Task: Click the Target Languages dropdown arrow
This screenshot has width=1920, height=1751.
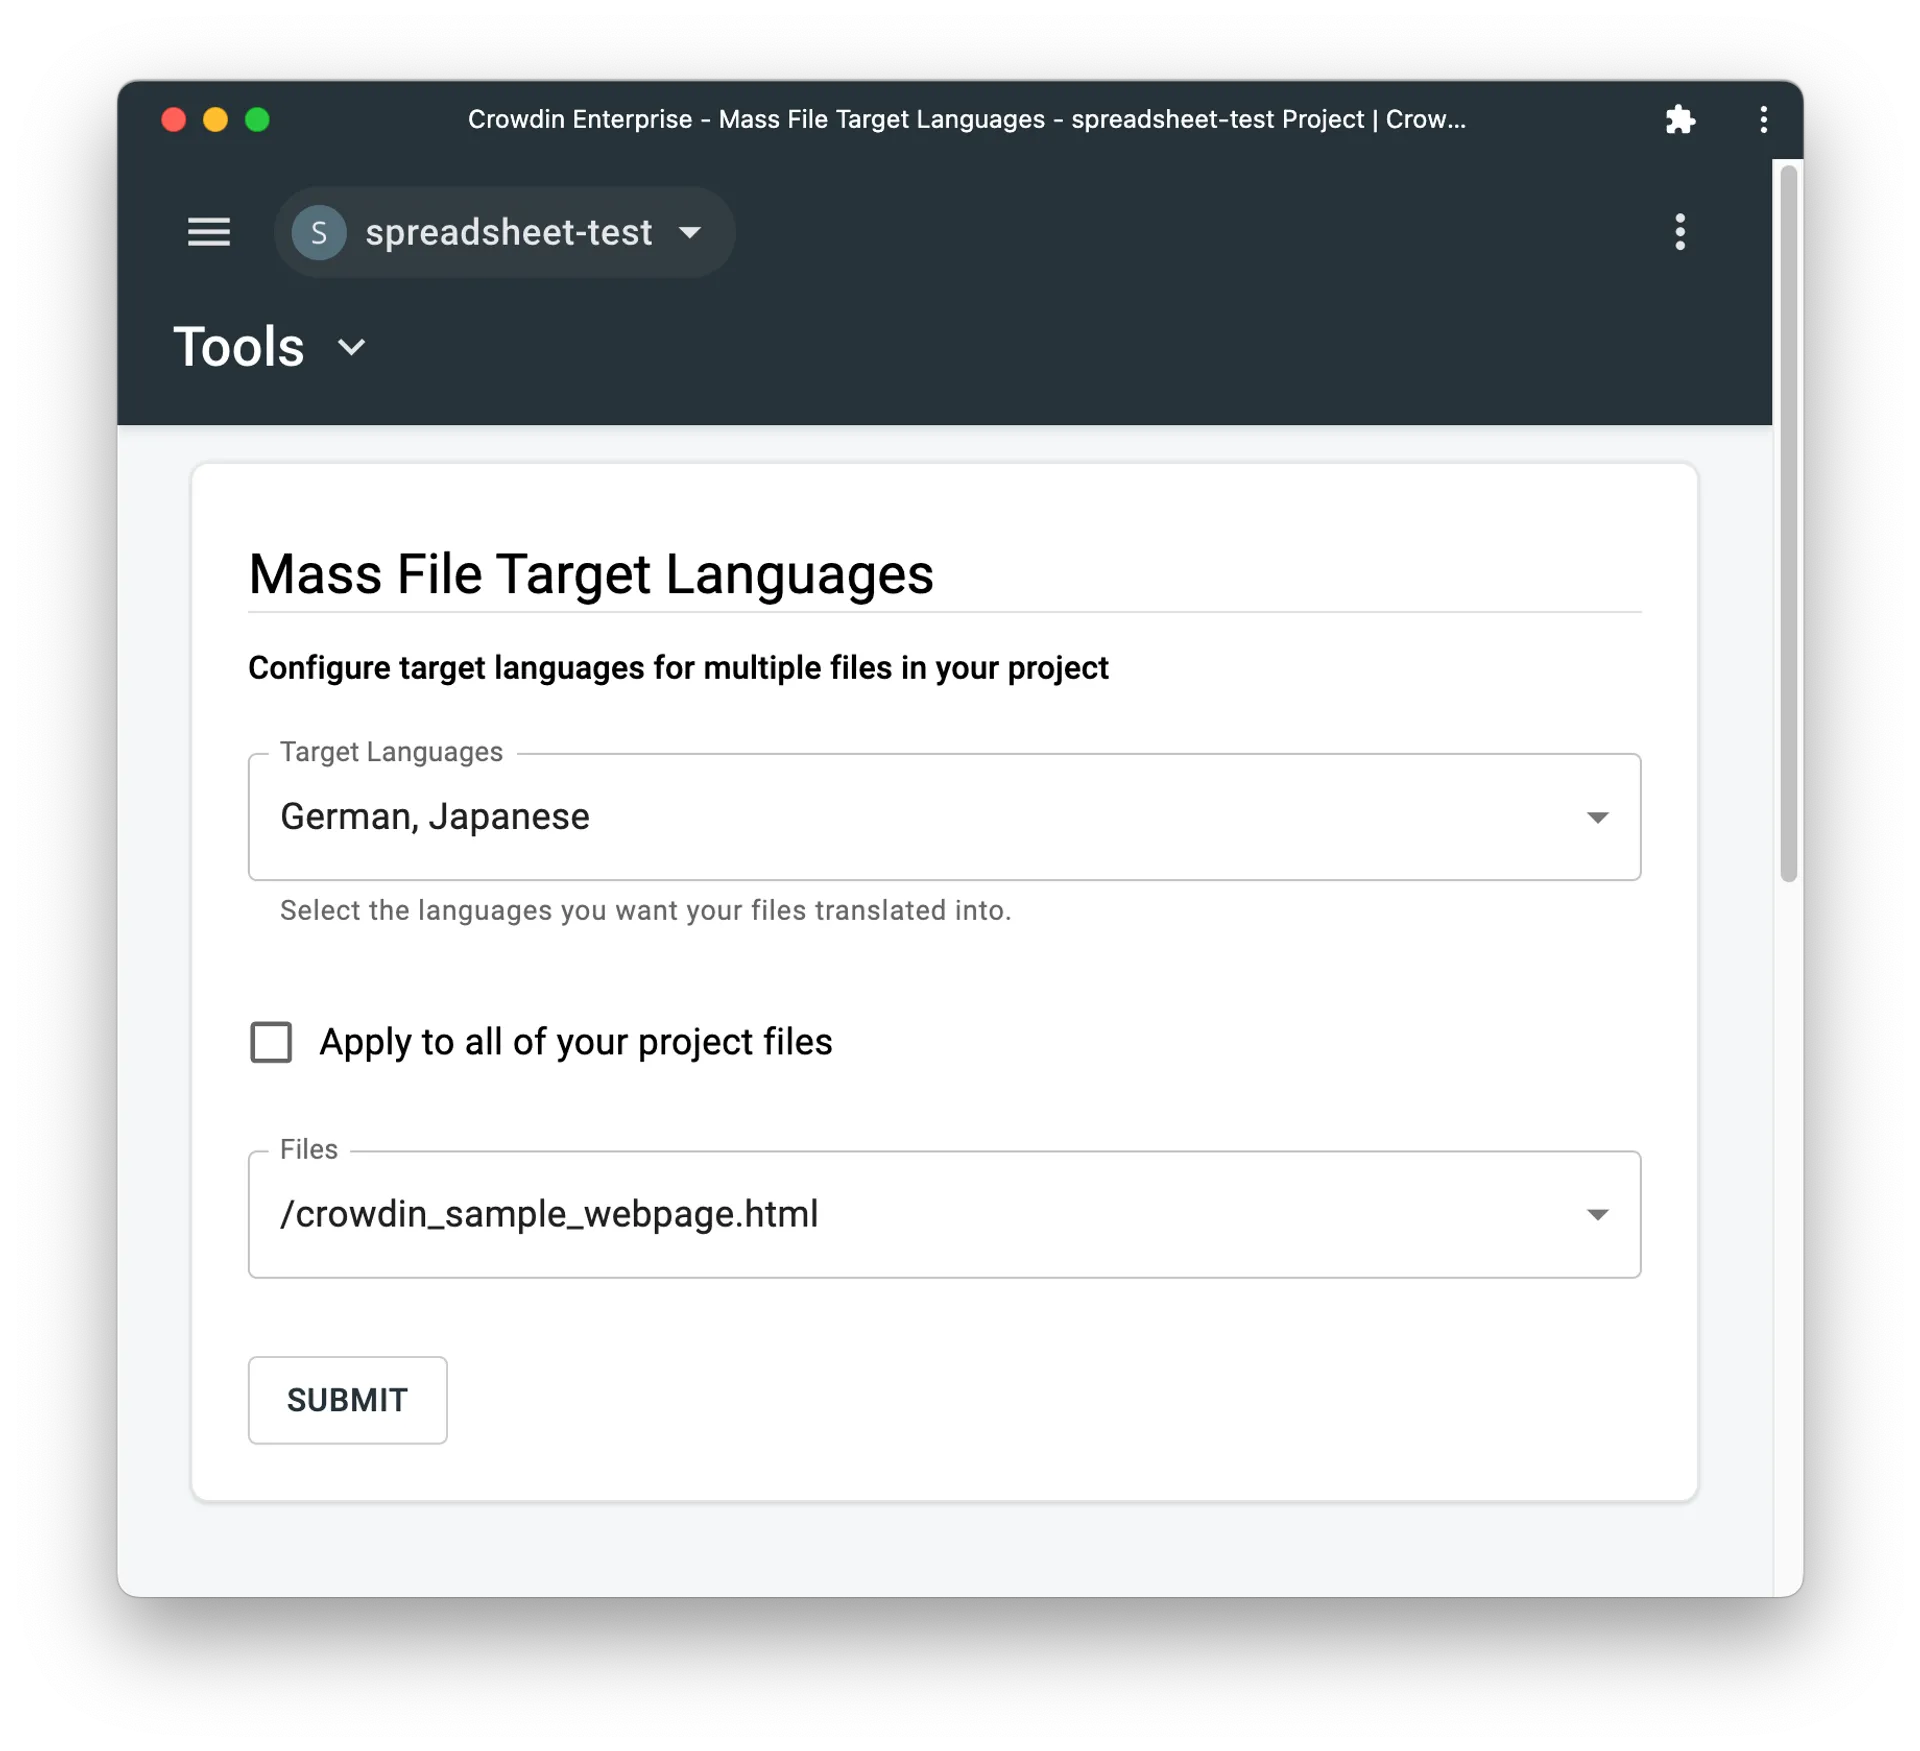Action: tap(1597, 817)
